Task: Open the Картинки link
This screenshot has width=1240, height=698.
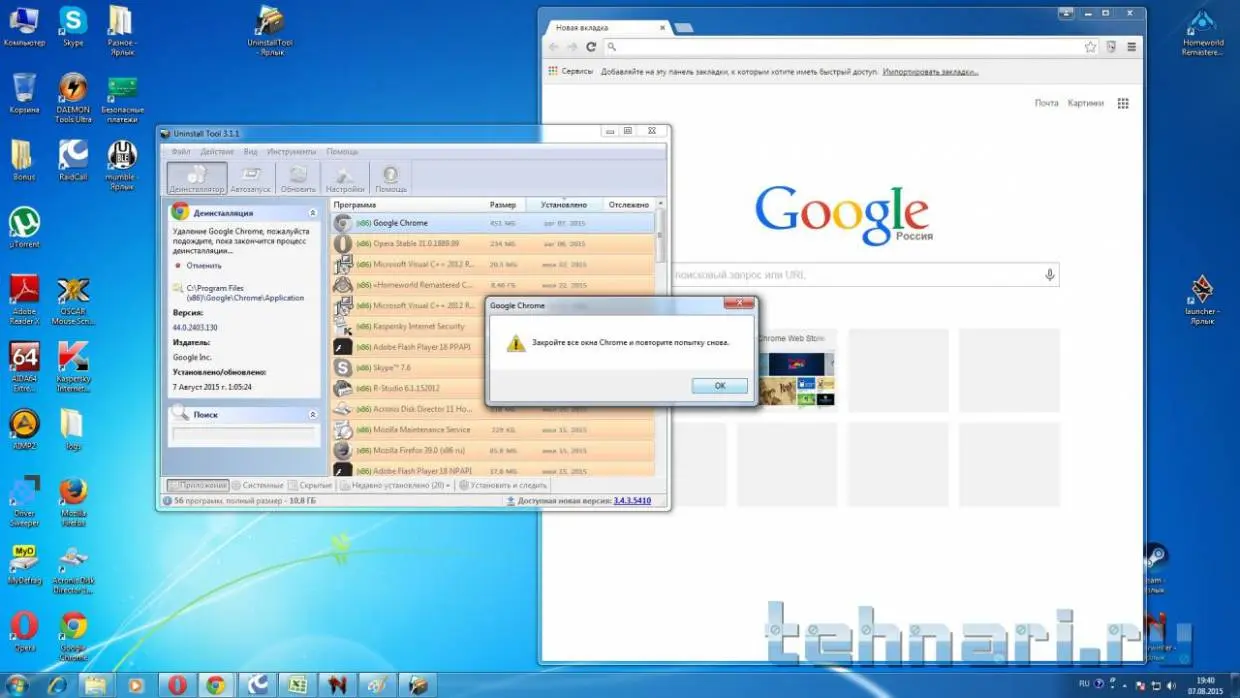Action: pos(1085,103)
